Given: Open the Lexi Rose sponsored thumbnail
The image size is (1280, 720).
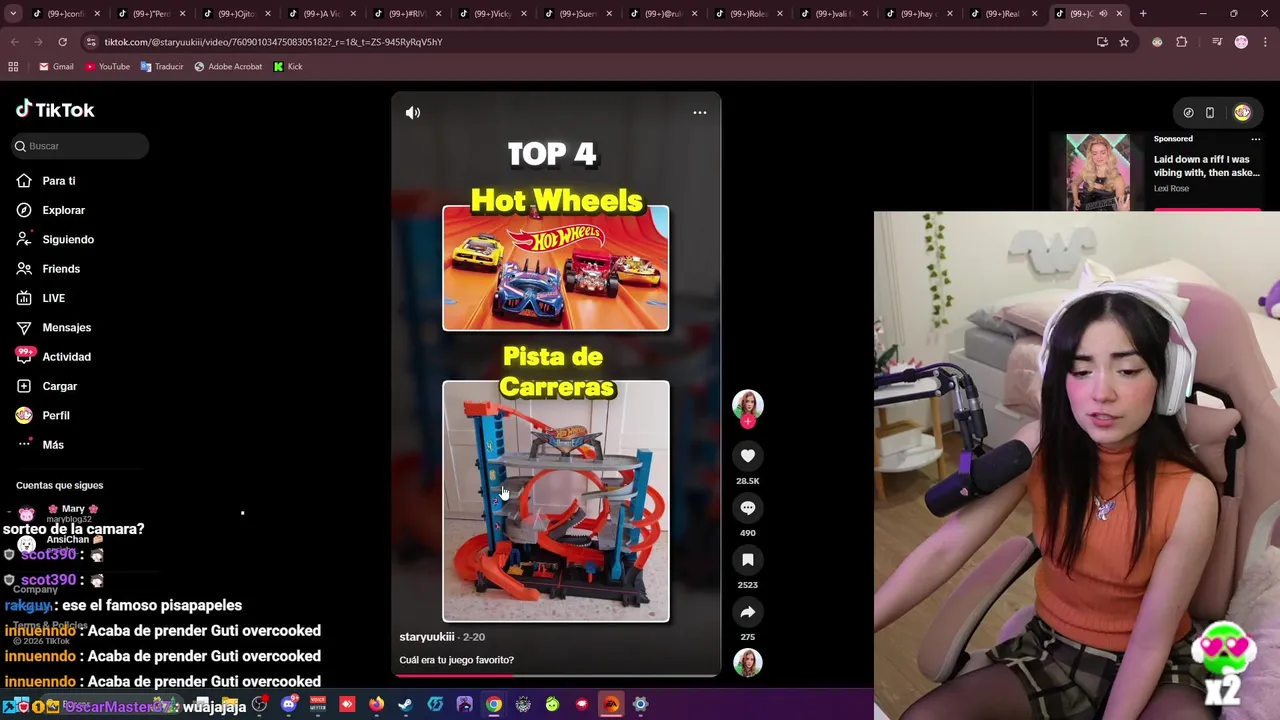Looking at the screenshot, I should coord(1098,172).
